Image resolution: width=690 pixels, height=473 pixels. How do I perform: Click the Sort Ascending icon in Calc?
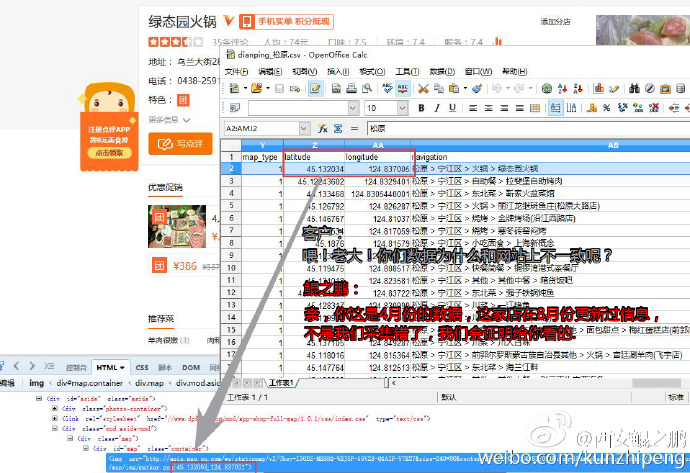[x=562, y=88]
